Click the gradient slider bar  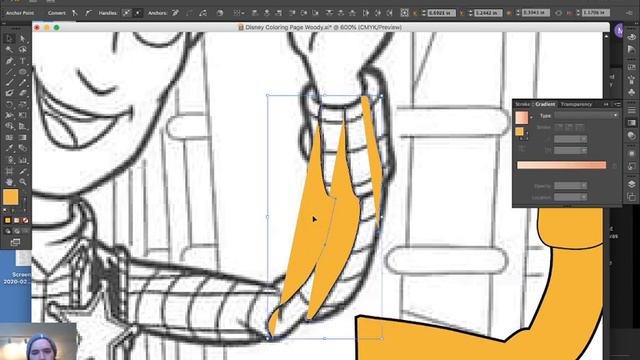tap(561, 165)
